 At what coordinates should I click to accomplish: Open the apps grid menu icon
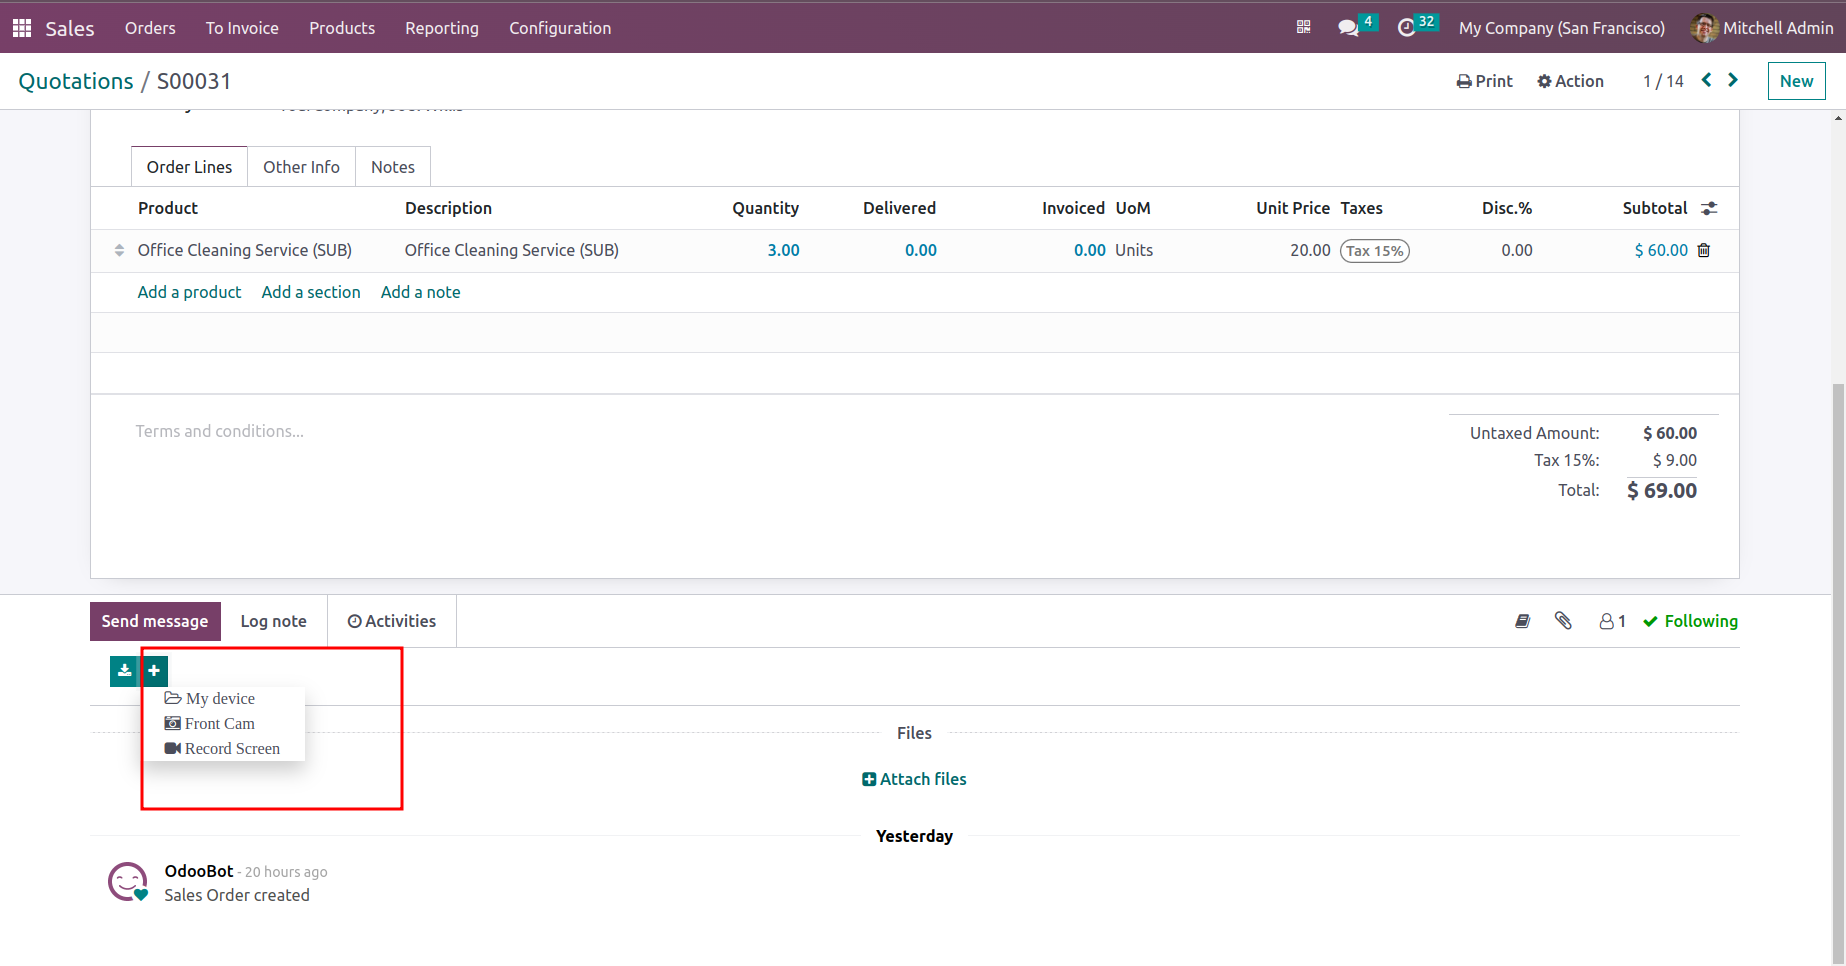[22, 28]
